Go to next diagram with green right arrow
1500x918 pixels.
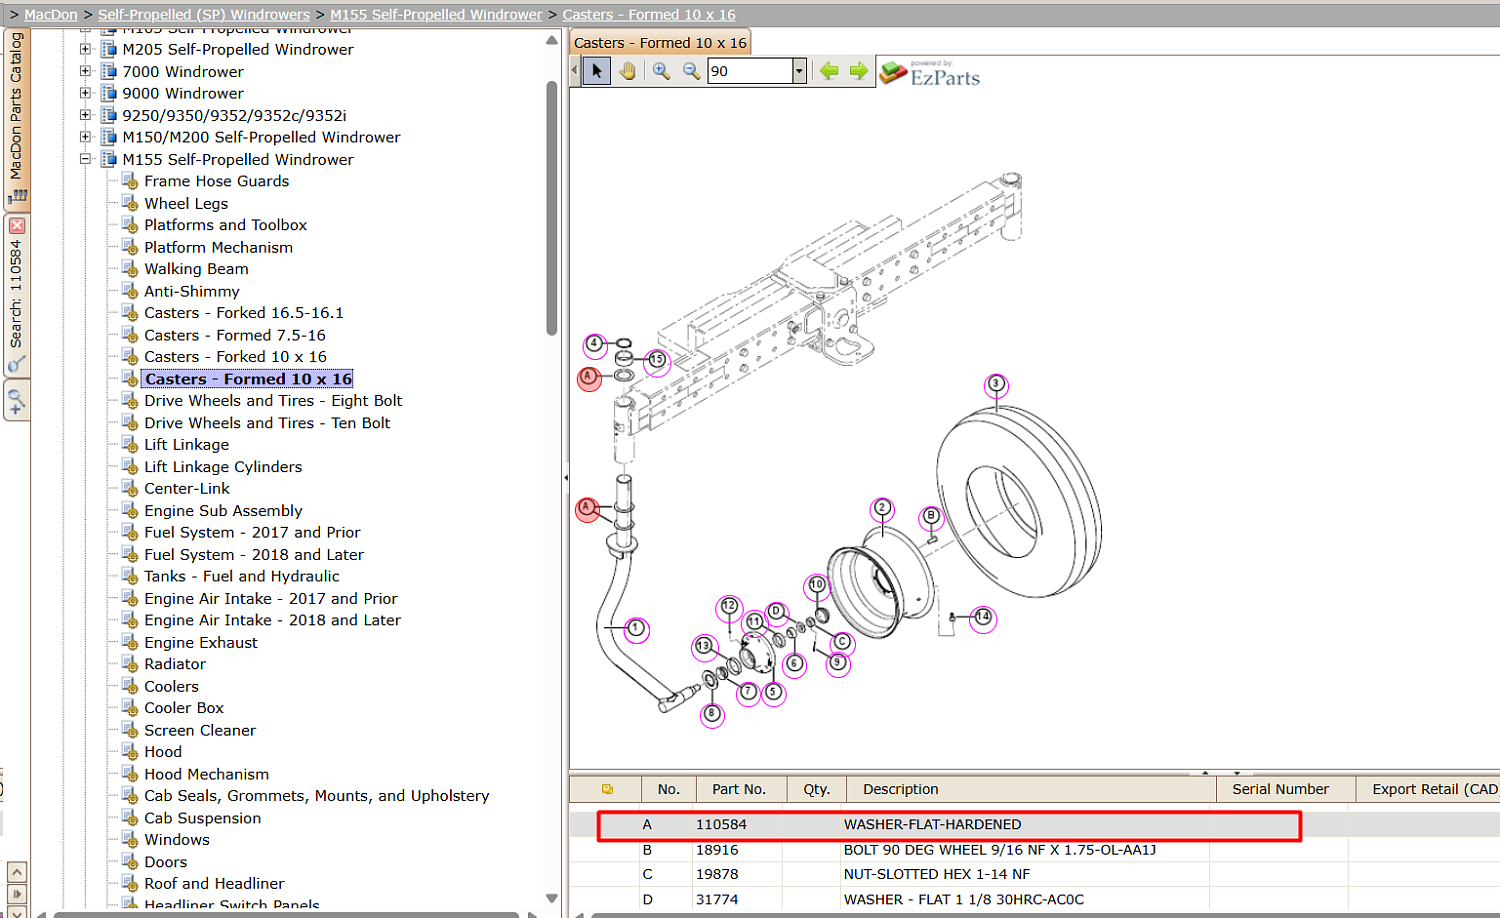pyautogui.click(x=859, y=71)
